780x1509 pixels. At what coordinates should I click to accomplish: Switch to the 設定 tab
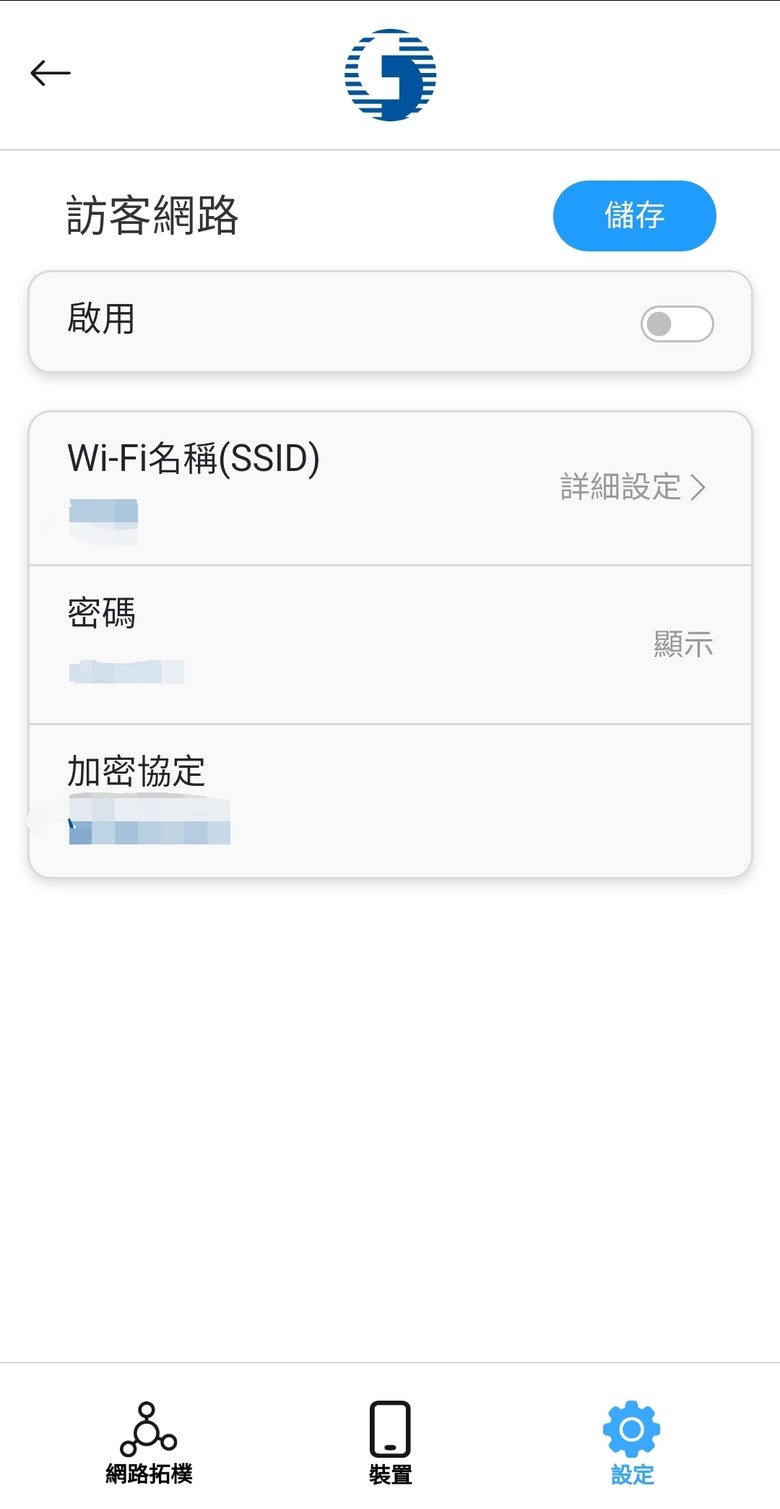[631, 1474]
